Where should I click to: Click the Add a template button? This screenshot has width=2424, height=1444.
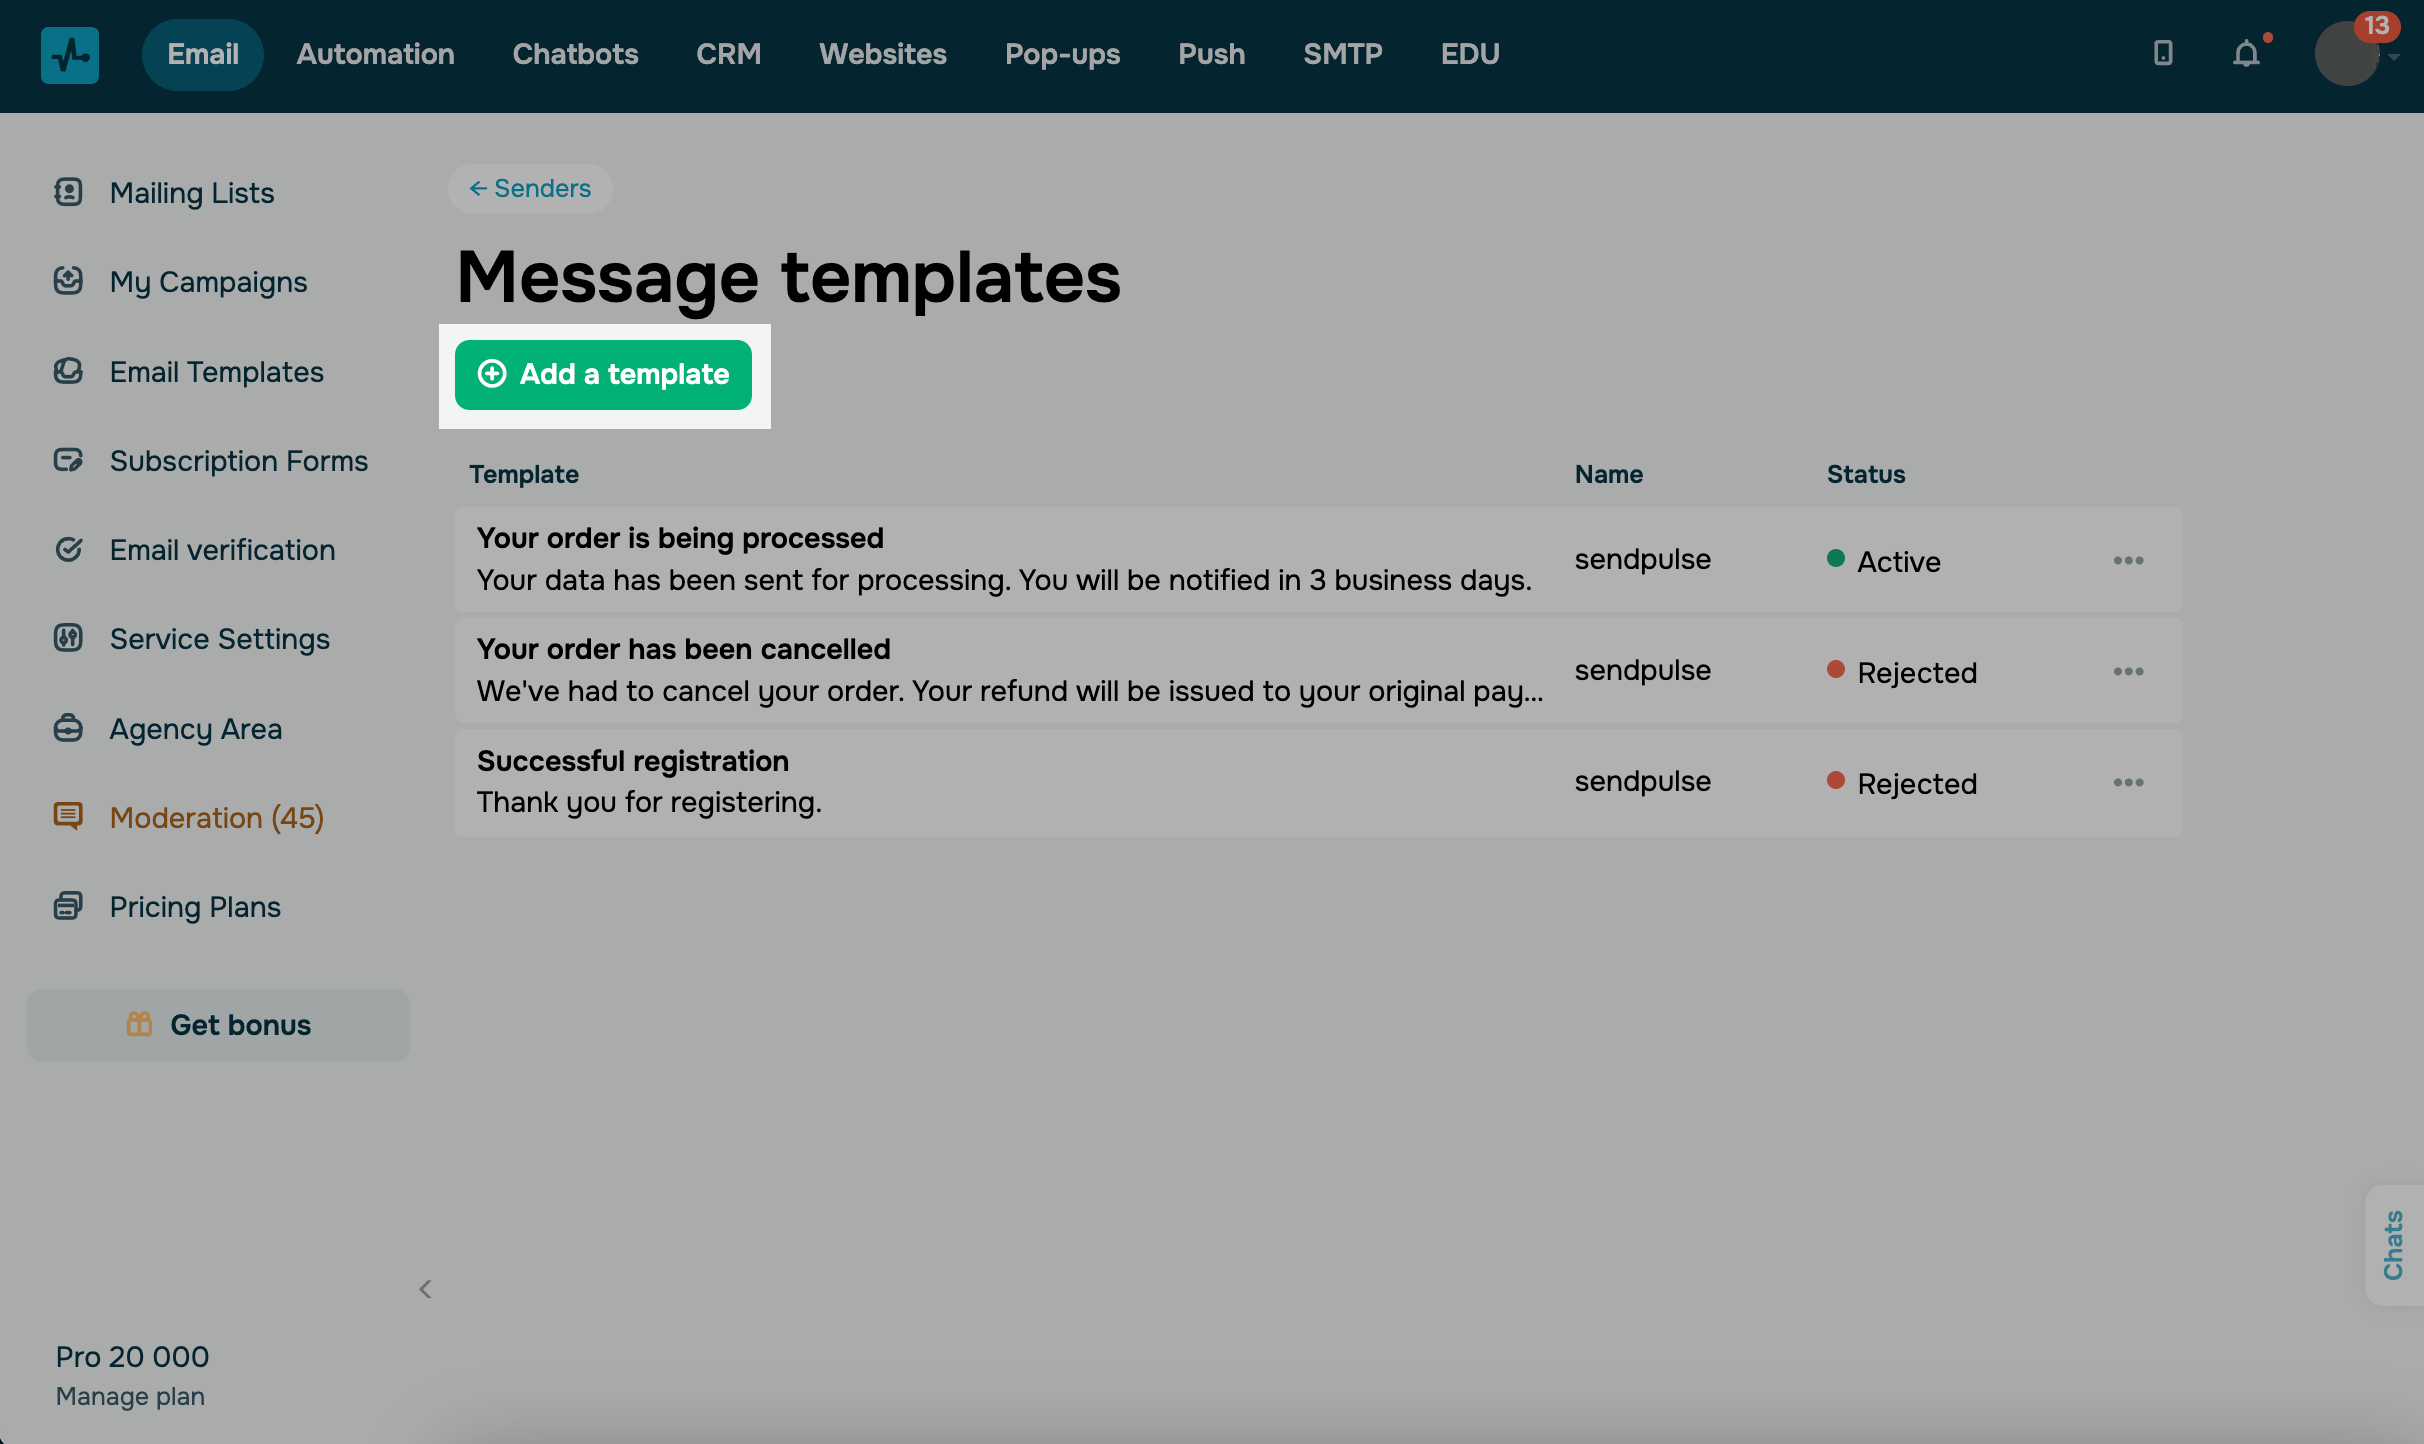pos(603,375)
